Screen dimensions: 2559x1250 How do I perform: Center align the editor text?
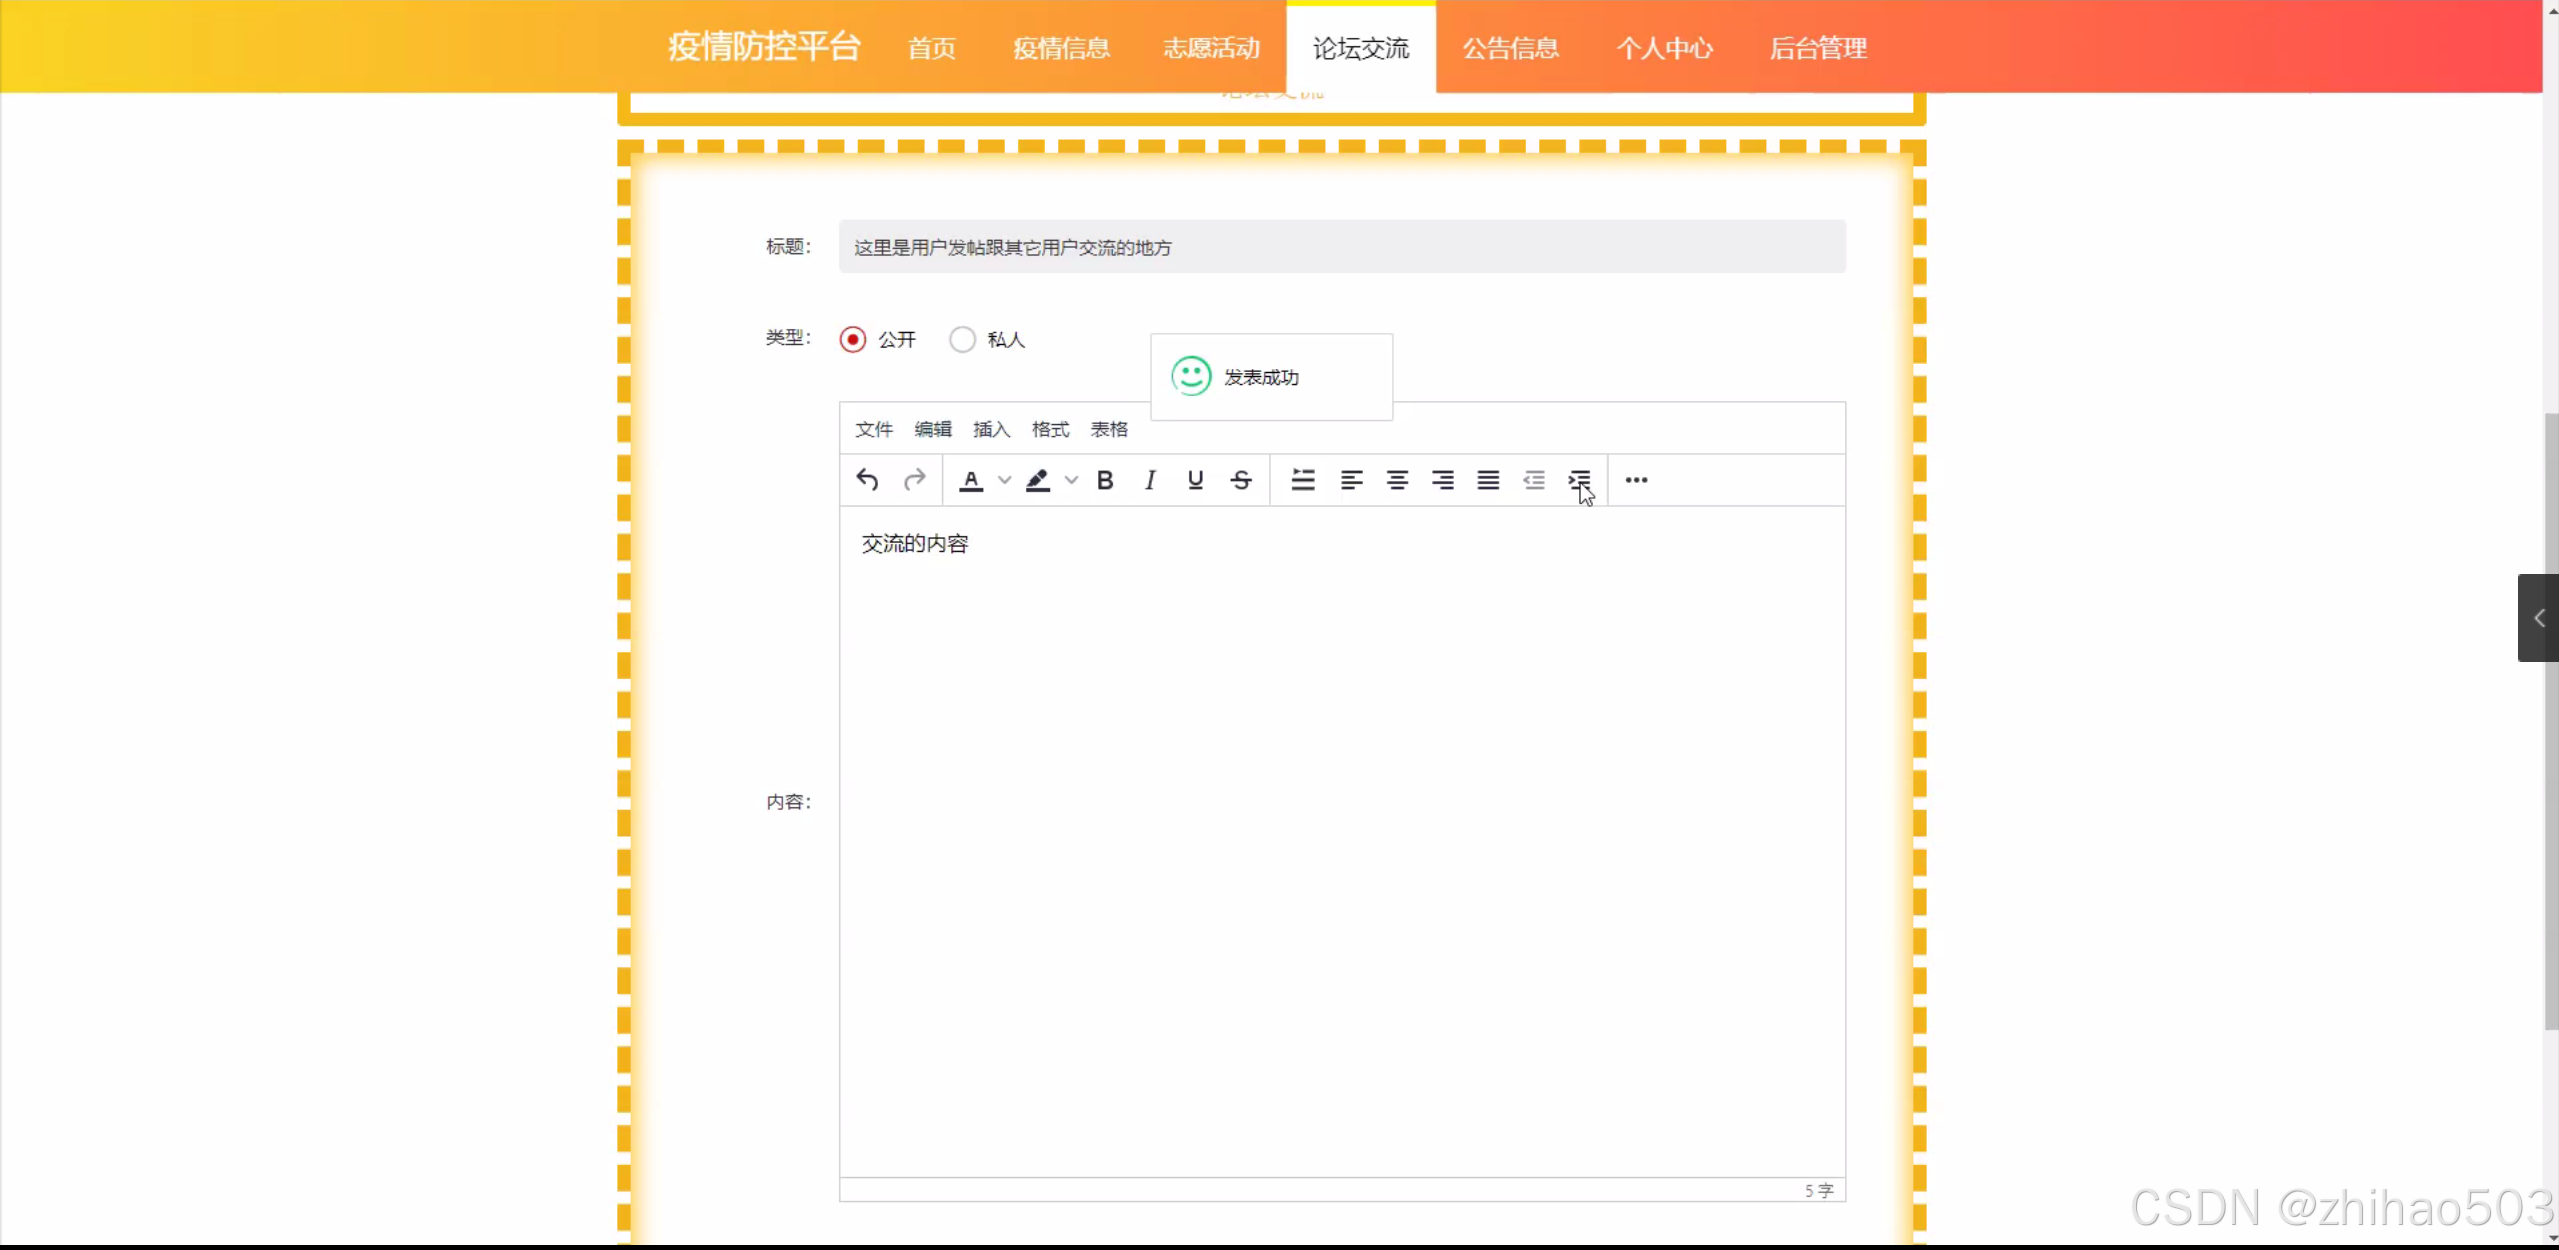click(x=1397, y=480)
